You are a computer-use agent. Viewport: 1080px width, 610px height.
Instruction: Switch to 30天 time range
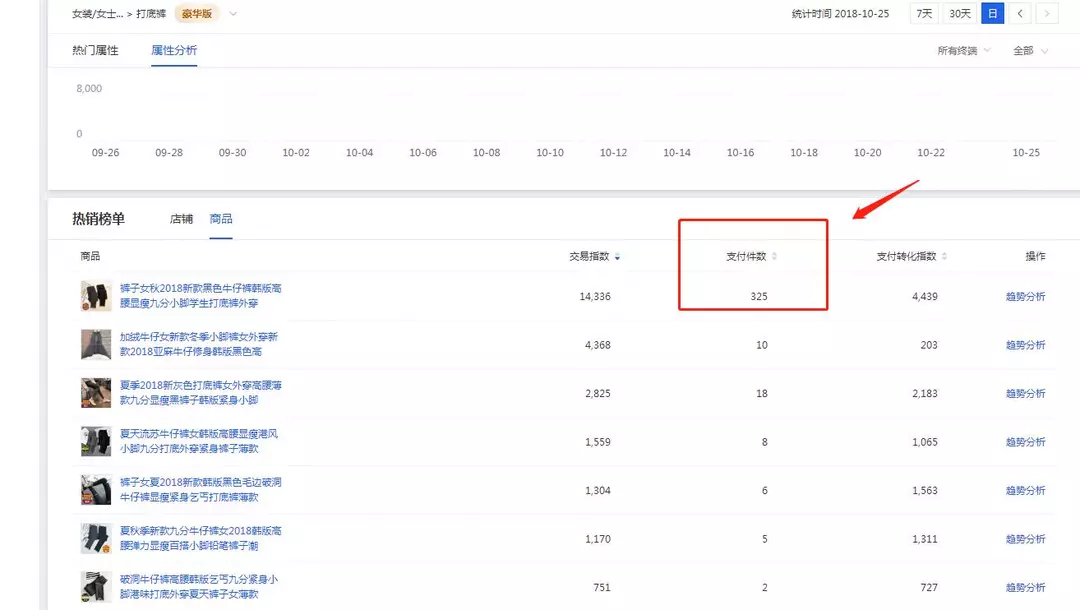[x=959, y=14]
